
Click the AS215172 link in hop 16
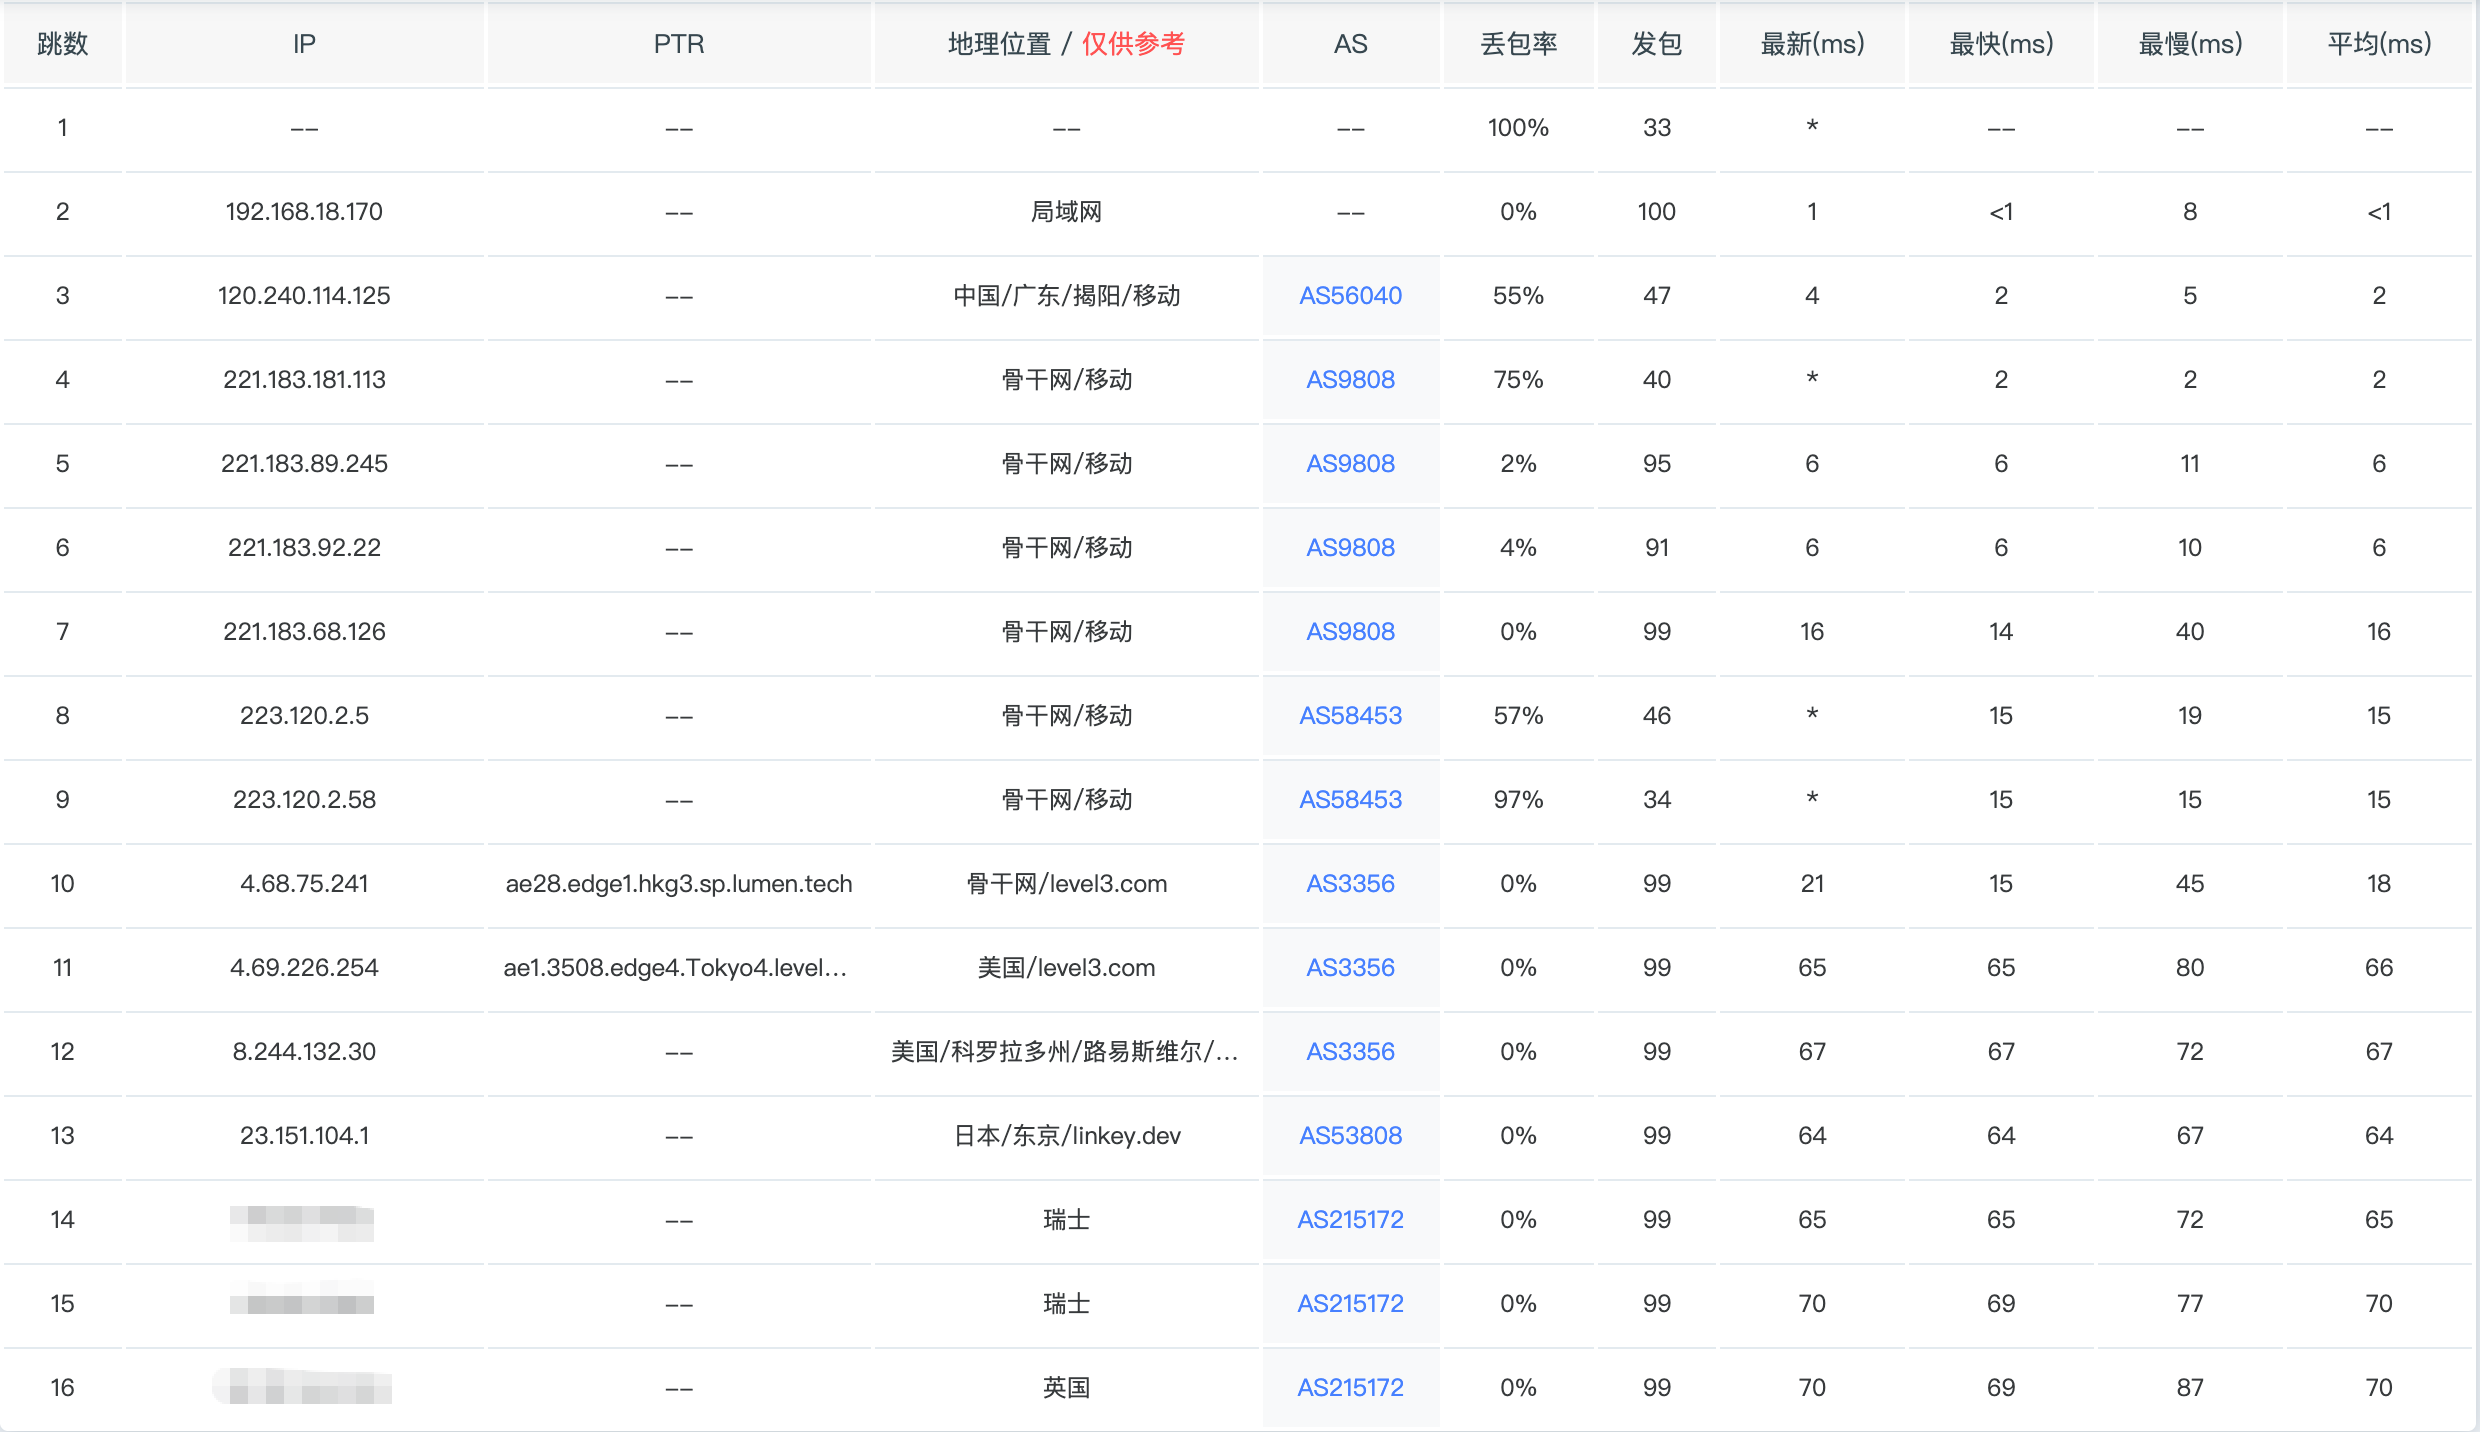(x=1350, y=1387)
